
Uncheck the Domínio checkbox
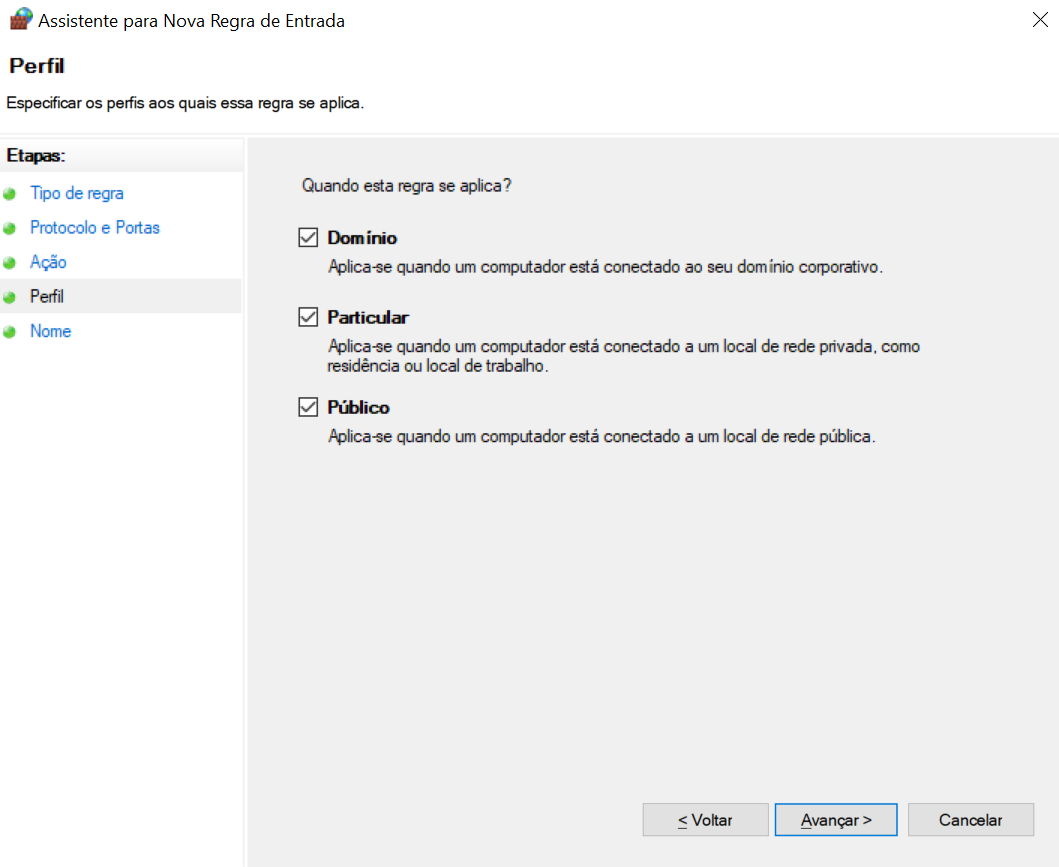(x=308, y=238)
